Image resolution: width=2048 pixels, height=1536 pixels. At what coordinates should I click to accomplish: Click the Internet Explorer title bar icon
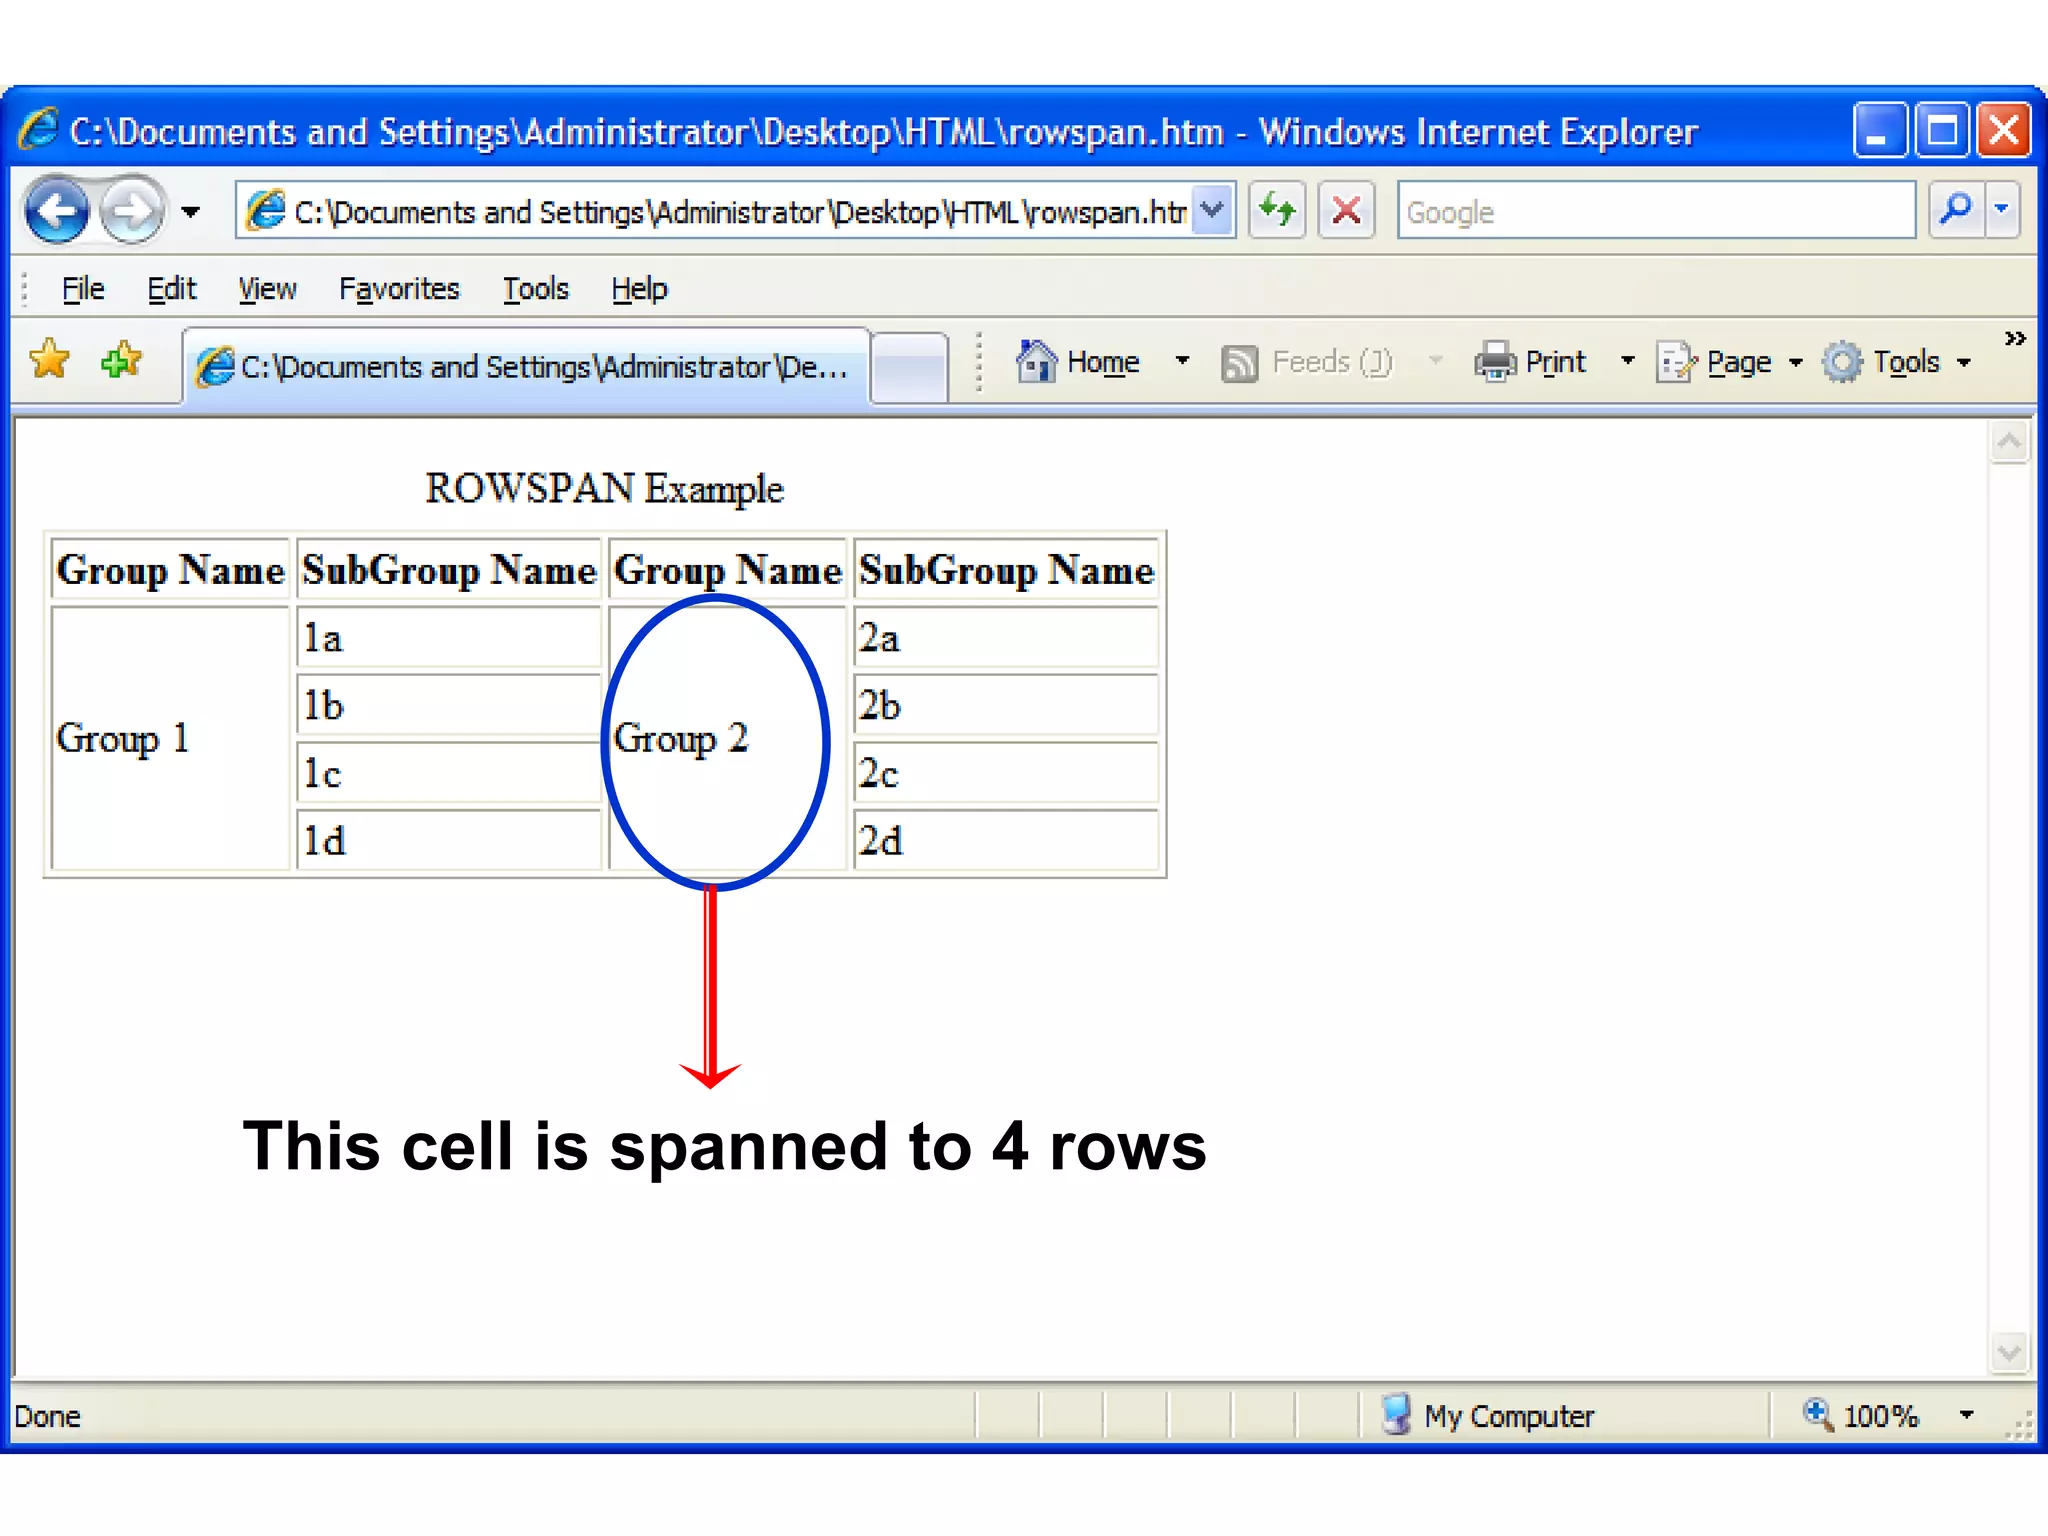pos(38,131)
